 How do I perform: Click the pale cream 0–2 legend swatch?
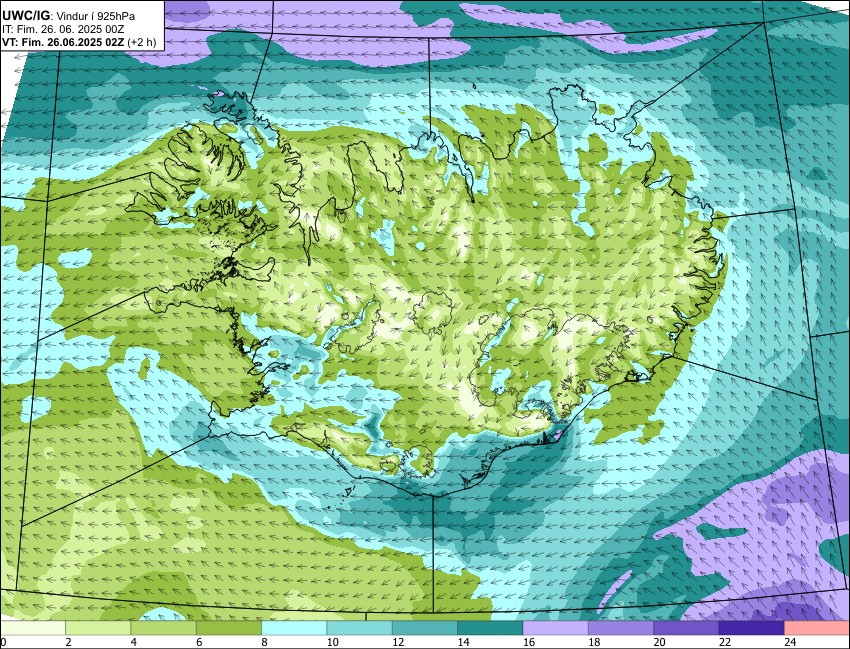(x=33, y=628)
